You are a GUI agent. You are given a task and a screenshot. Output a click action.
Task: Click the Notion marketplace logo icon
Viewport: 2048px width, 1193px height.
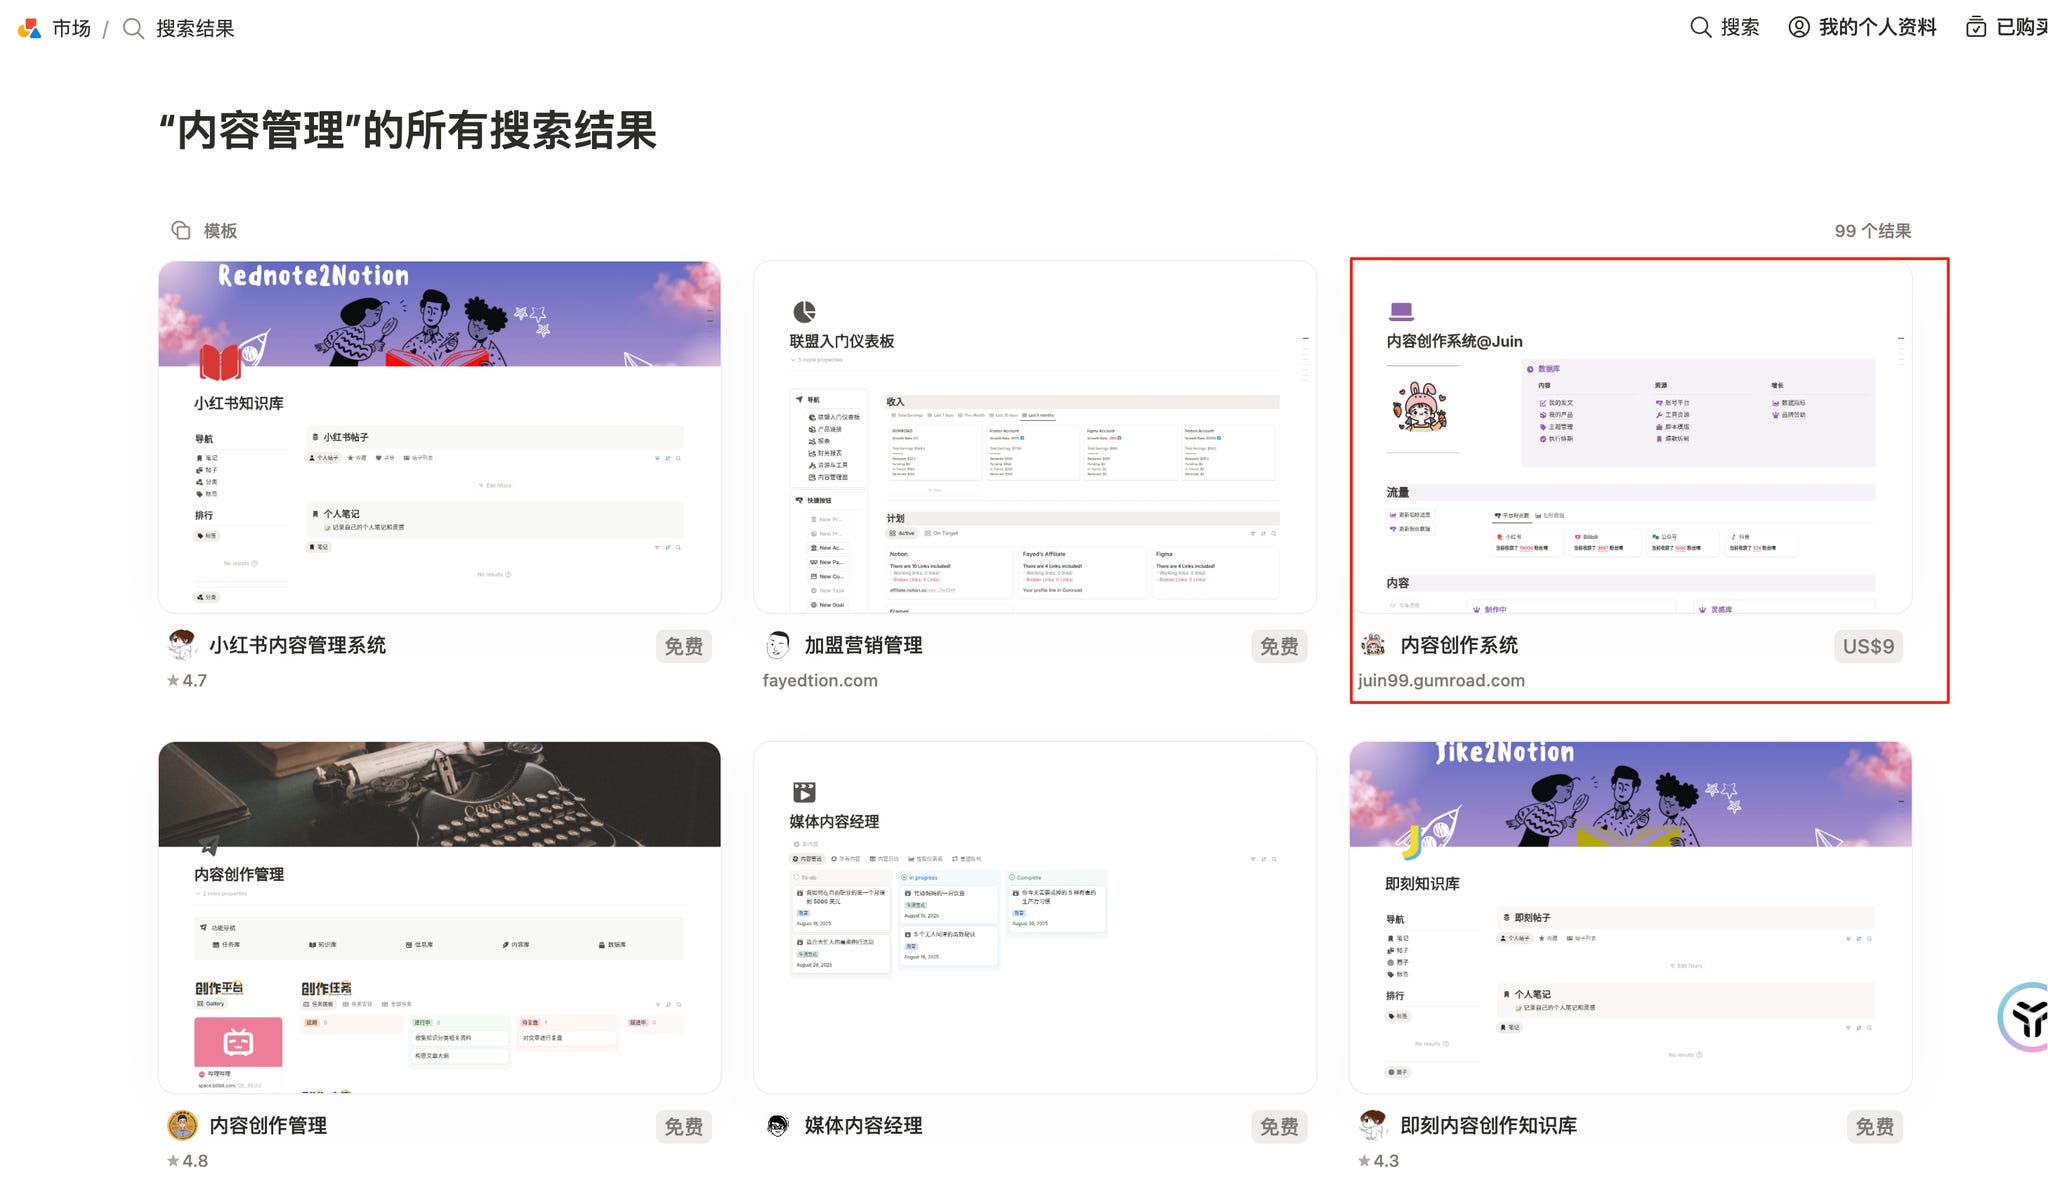coord(29,28)
